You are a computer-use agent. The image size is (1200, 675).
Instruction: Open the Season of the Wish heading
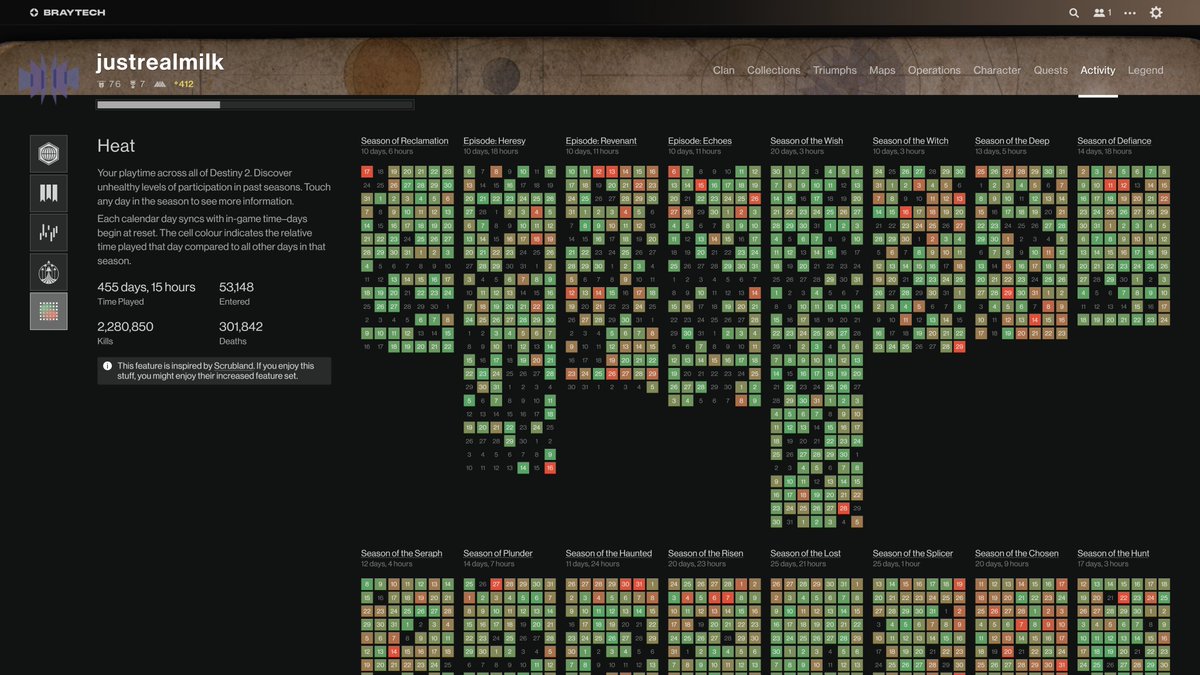pos(807,141)
